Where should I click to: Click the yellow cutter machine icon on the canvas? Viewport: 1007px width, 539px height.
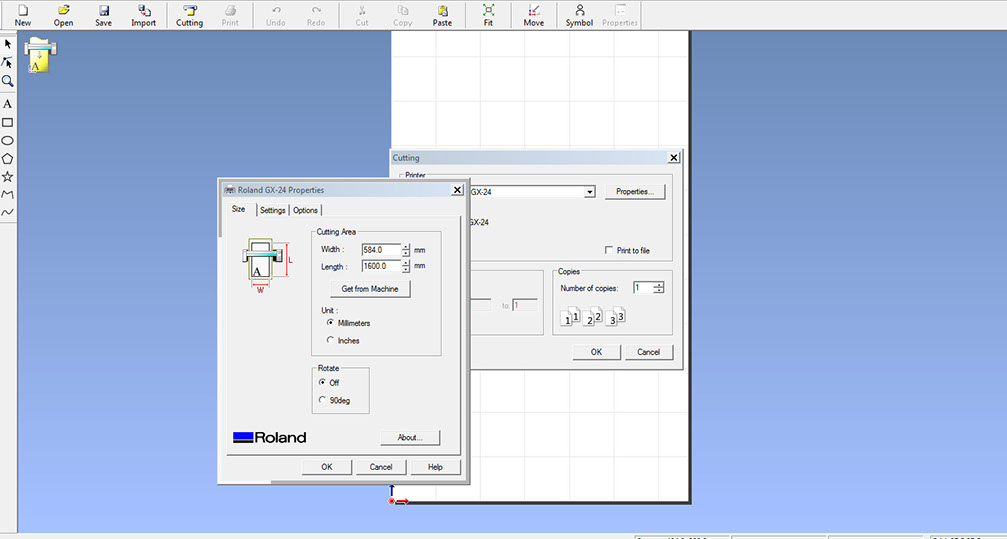click(x=40, y=57)
